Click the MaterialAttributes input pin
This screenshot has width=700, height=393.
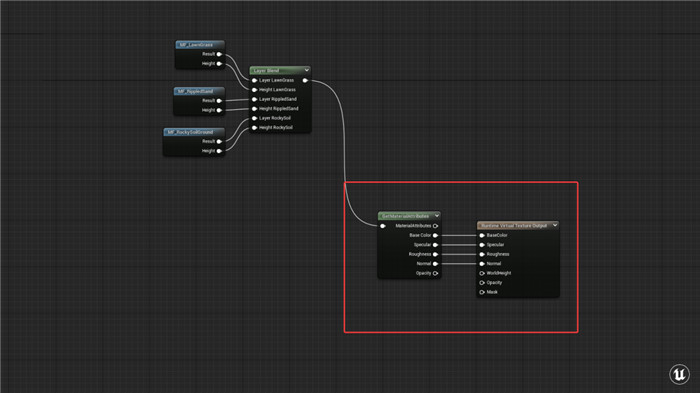[383, 226]
